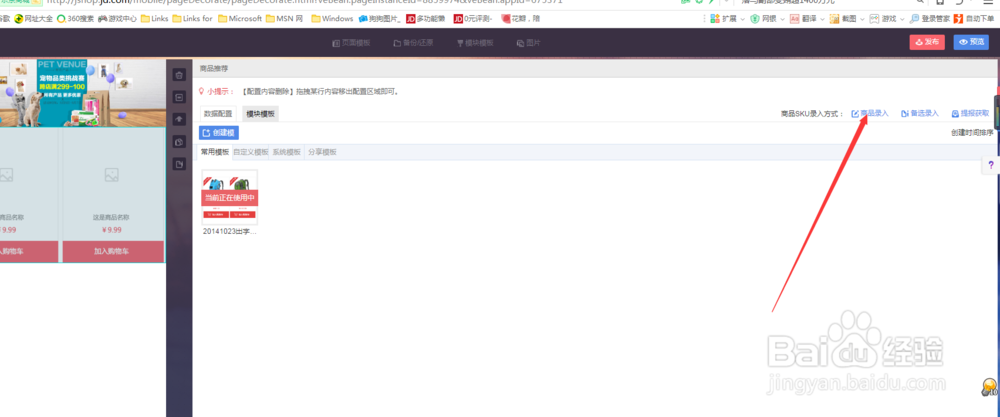The width and height of the screenshot is (1000, 417).
Task: Click the right 加入购物车 button
Action: tap(112, 251)
